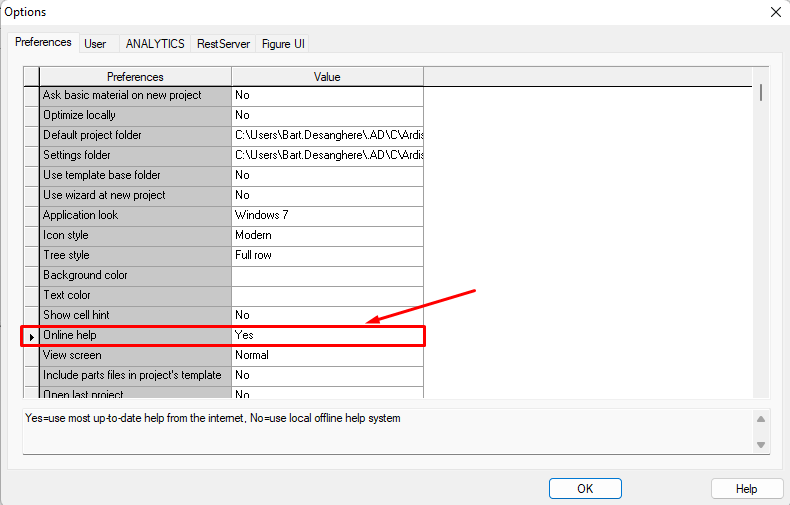This screenshot has height=505, width=790.
Task: Click the description box scroll-up arrow
Action: (760, 419)
